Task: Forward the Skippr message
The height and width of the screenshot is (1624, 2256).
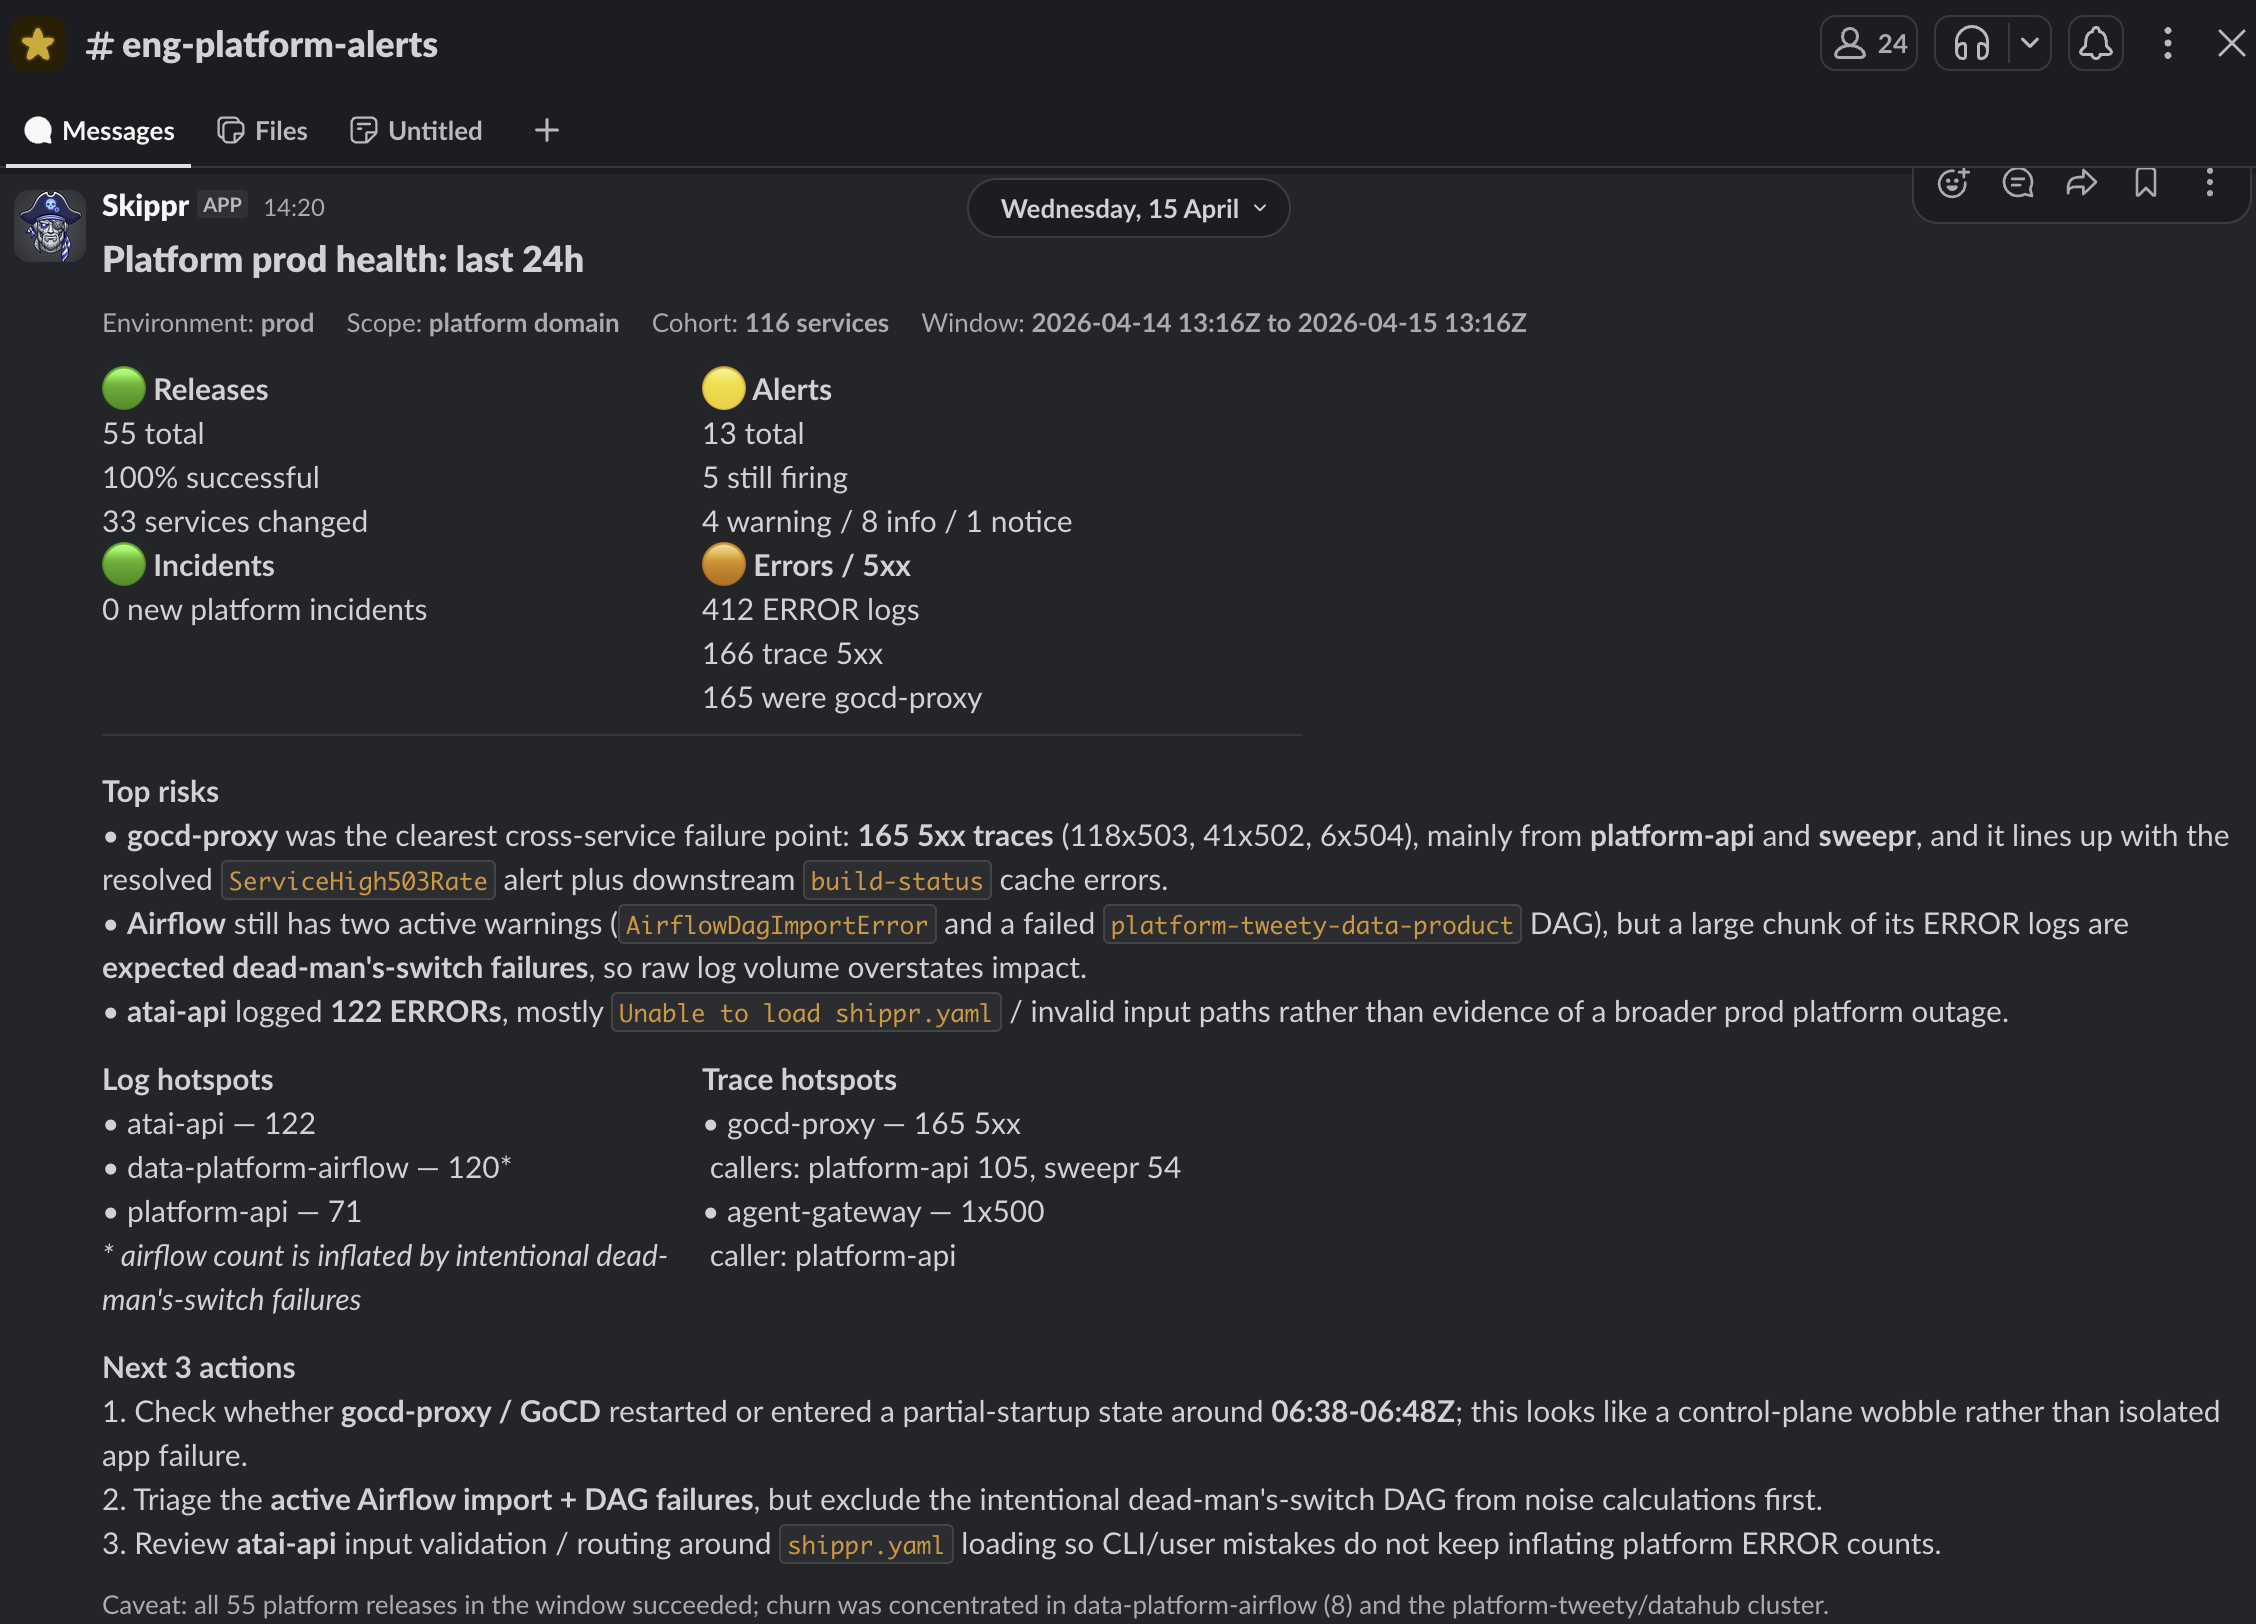Action: pos(2081,183)
